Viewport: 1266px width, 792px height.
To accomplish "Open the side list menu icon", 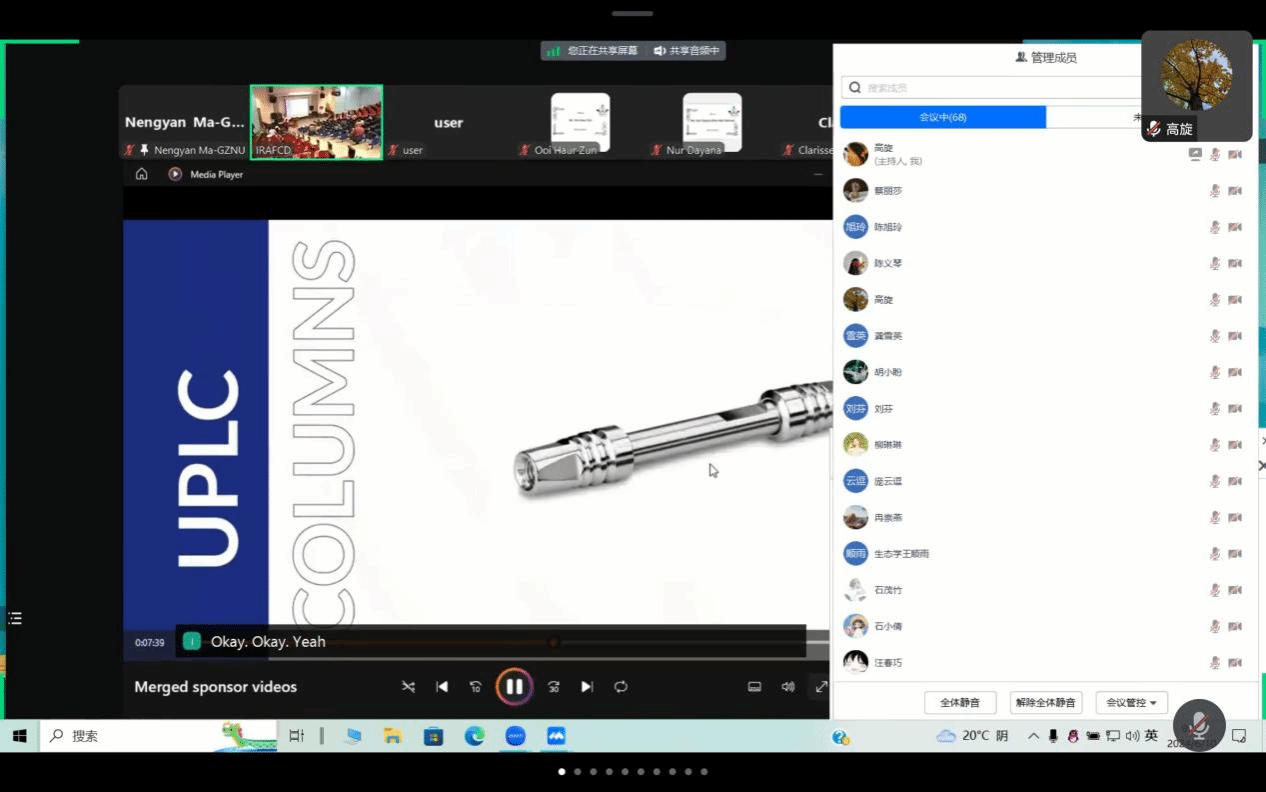I will 15,619.
